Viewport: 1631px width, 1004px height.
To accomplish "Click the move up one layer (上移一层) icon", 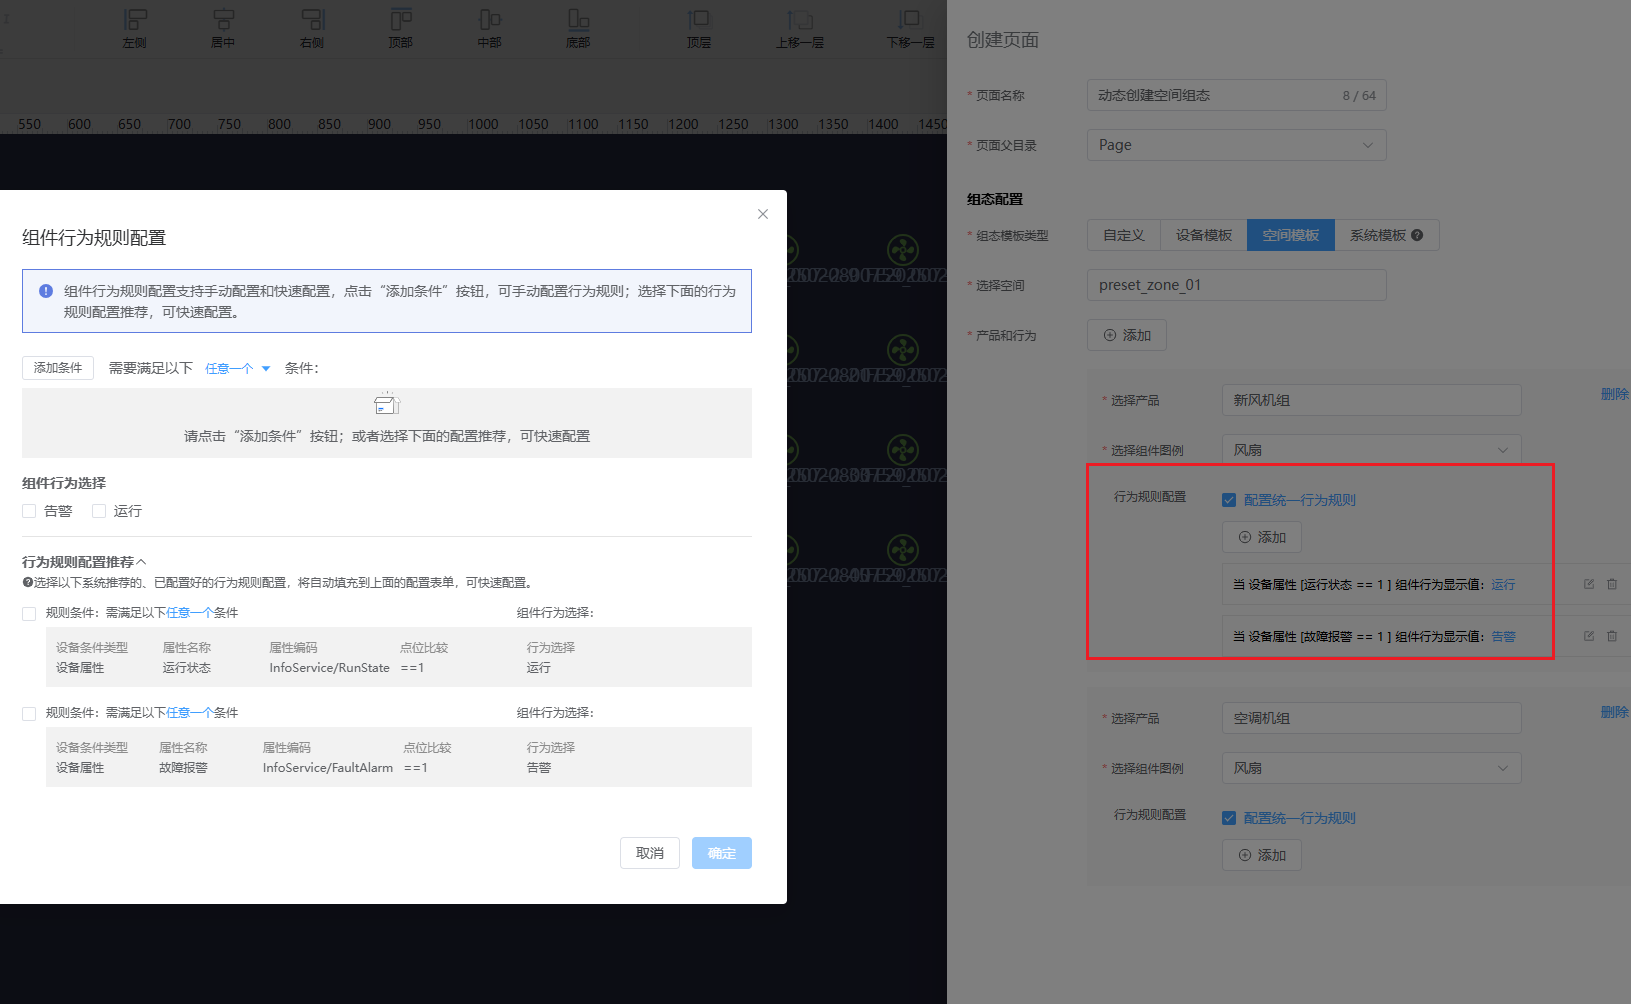I will (x=800, y=20).
